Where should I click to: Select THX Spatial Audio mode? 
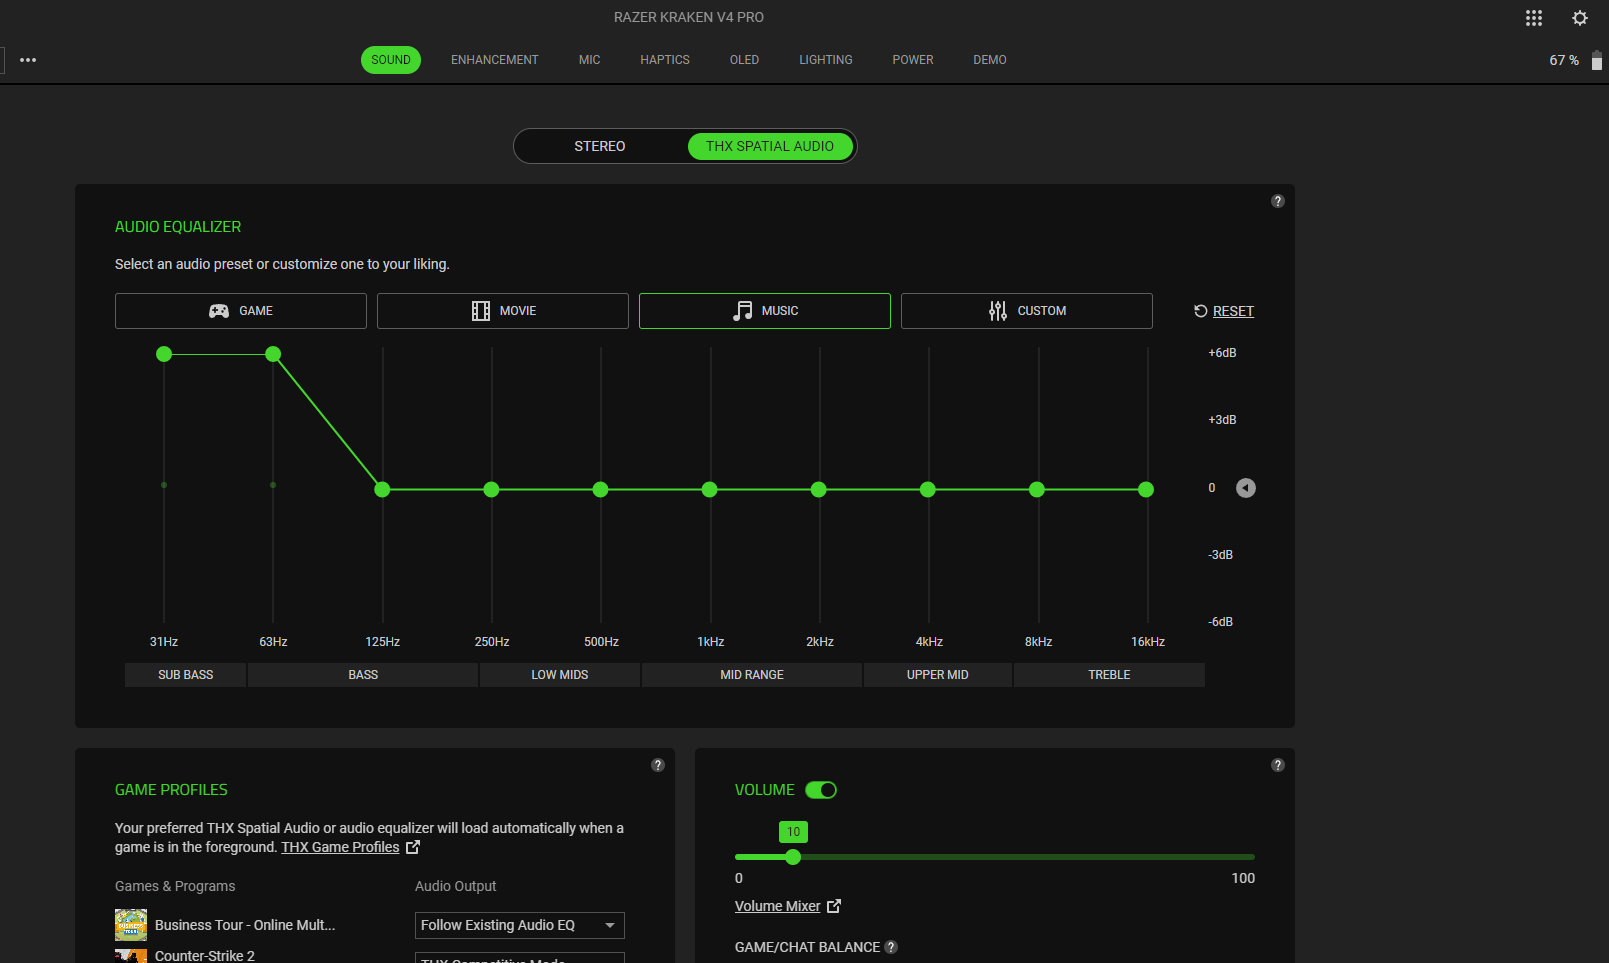[x=769, y=146]
